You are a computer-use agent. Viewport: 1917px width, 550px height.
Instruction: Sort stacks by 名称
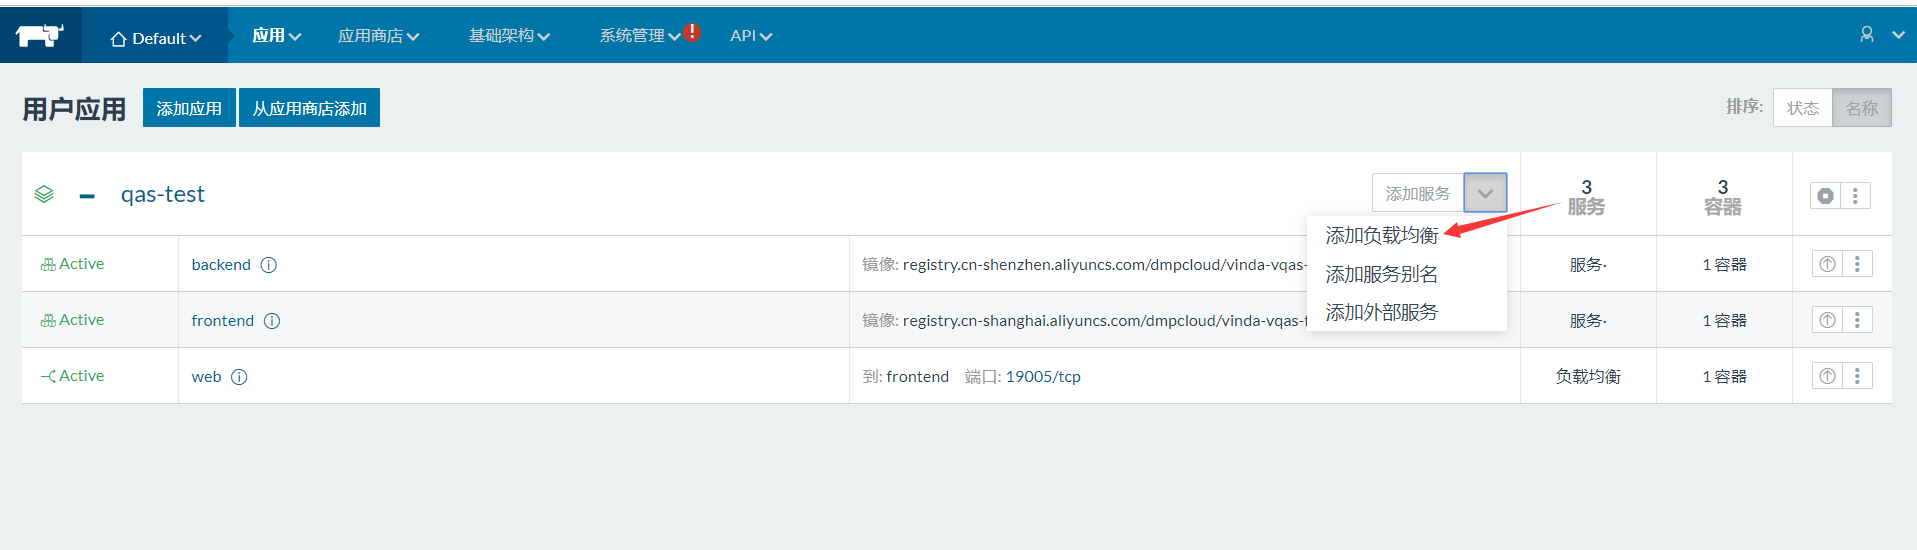point(1862,108)
